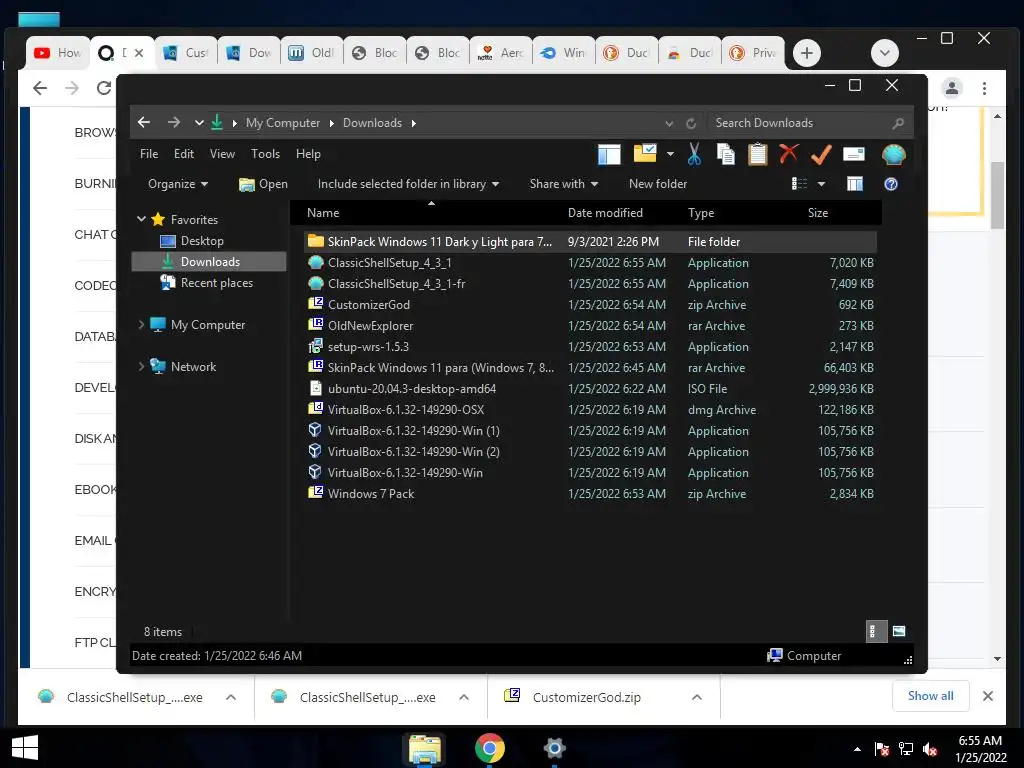Click the Explorer back arrow

pos(144,123)
